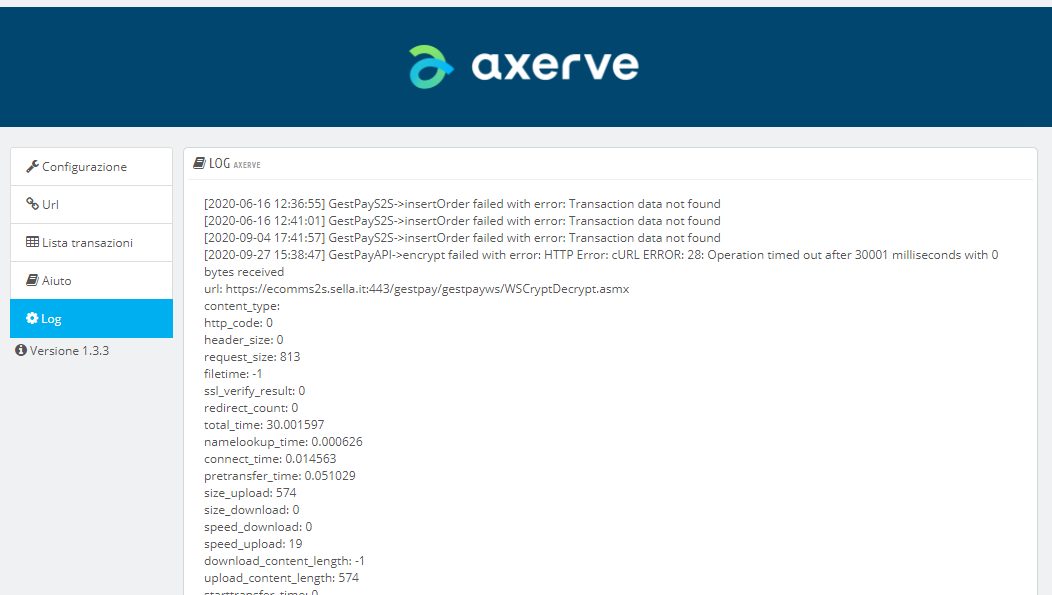Screen dimensions: 1052x595
Task: Click the 'bytes received' continuation line
Action: (x=244, y=272)
